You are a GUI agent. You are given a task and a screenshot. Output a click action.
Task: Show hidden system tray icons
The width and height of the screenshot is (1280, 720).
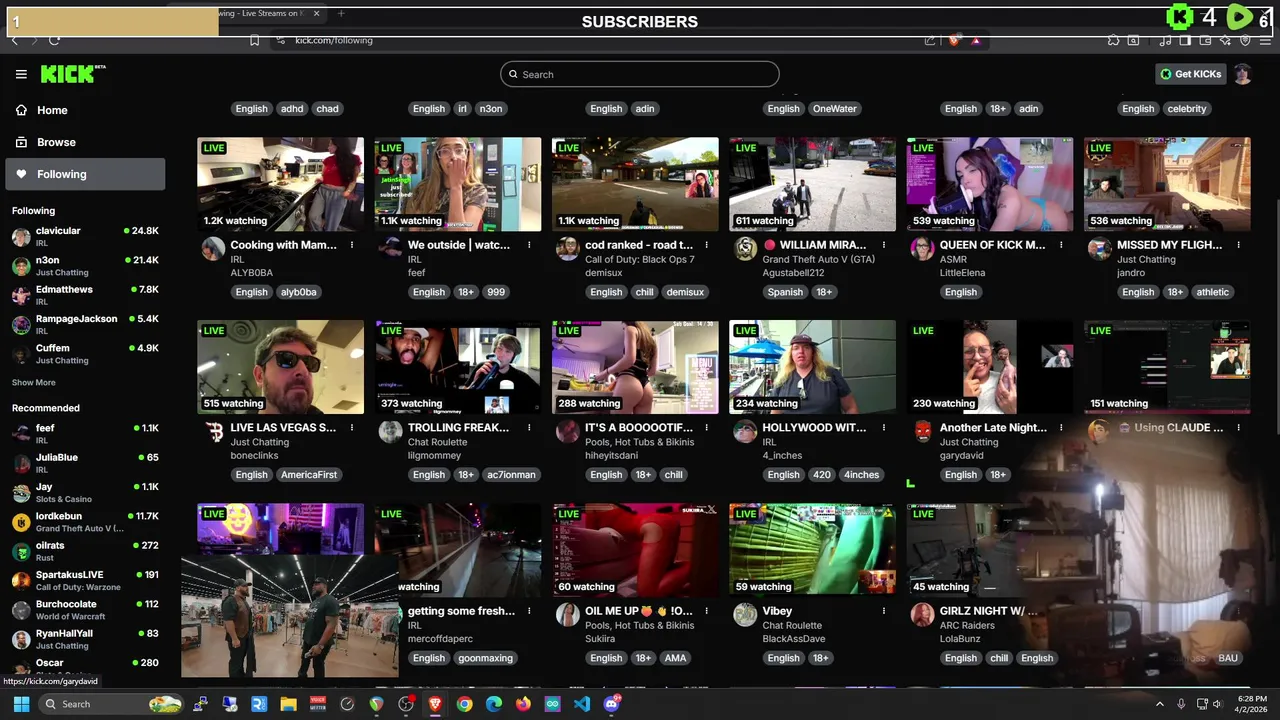click(1159, 704)
